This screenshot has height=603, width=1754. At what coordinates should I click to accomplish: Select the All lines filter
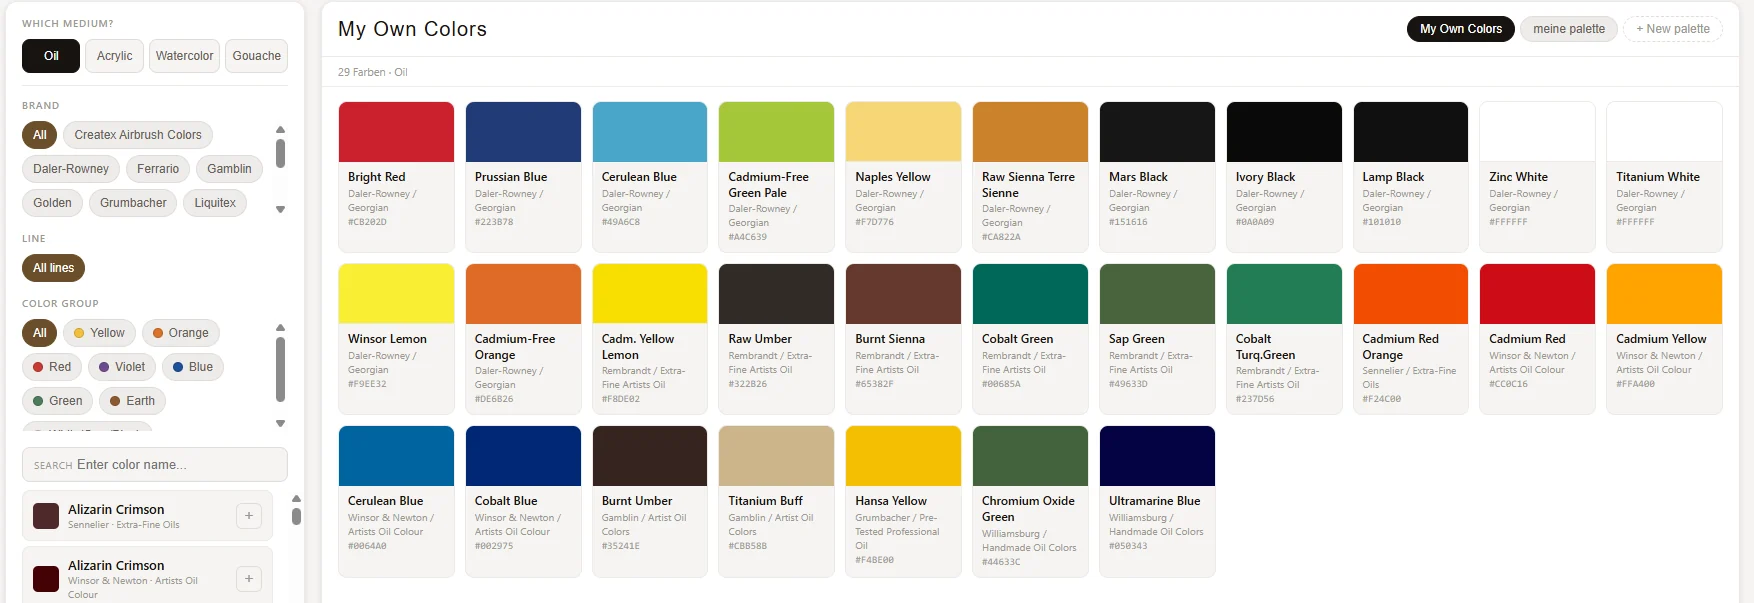[x=54, y=268]
